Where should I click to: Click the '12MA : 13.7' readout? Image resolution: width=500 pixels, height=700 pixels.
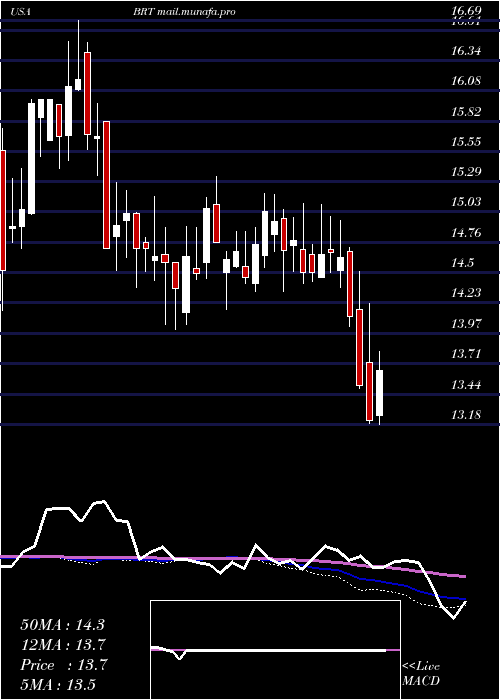[63, 645]
